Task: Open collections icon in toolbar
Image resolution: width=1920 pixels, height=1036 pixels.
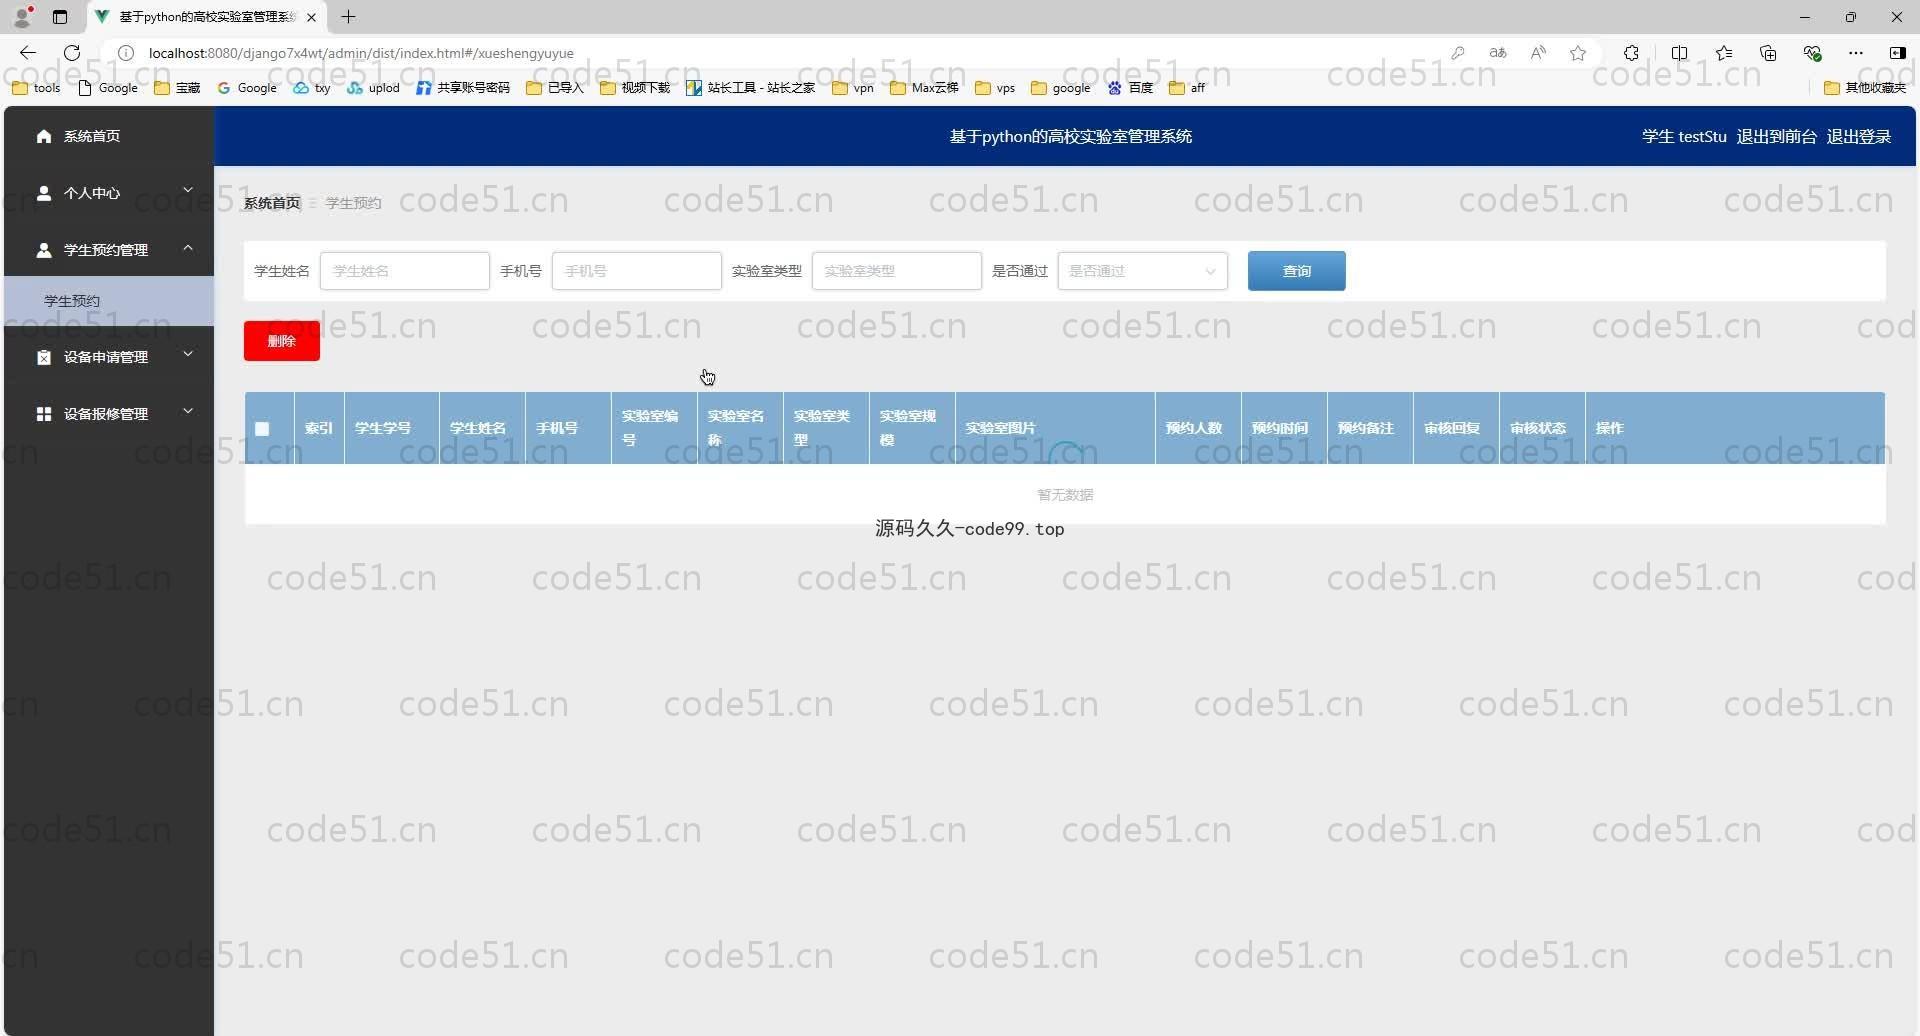Action: (x=1768, y=53)
